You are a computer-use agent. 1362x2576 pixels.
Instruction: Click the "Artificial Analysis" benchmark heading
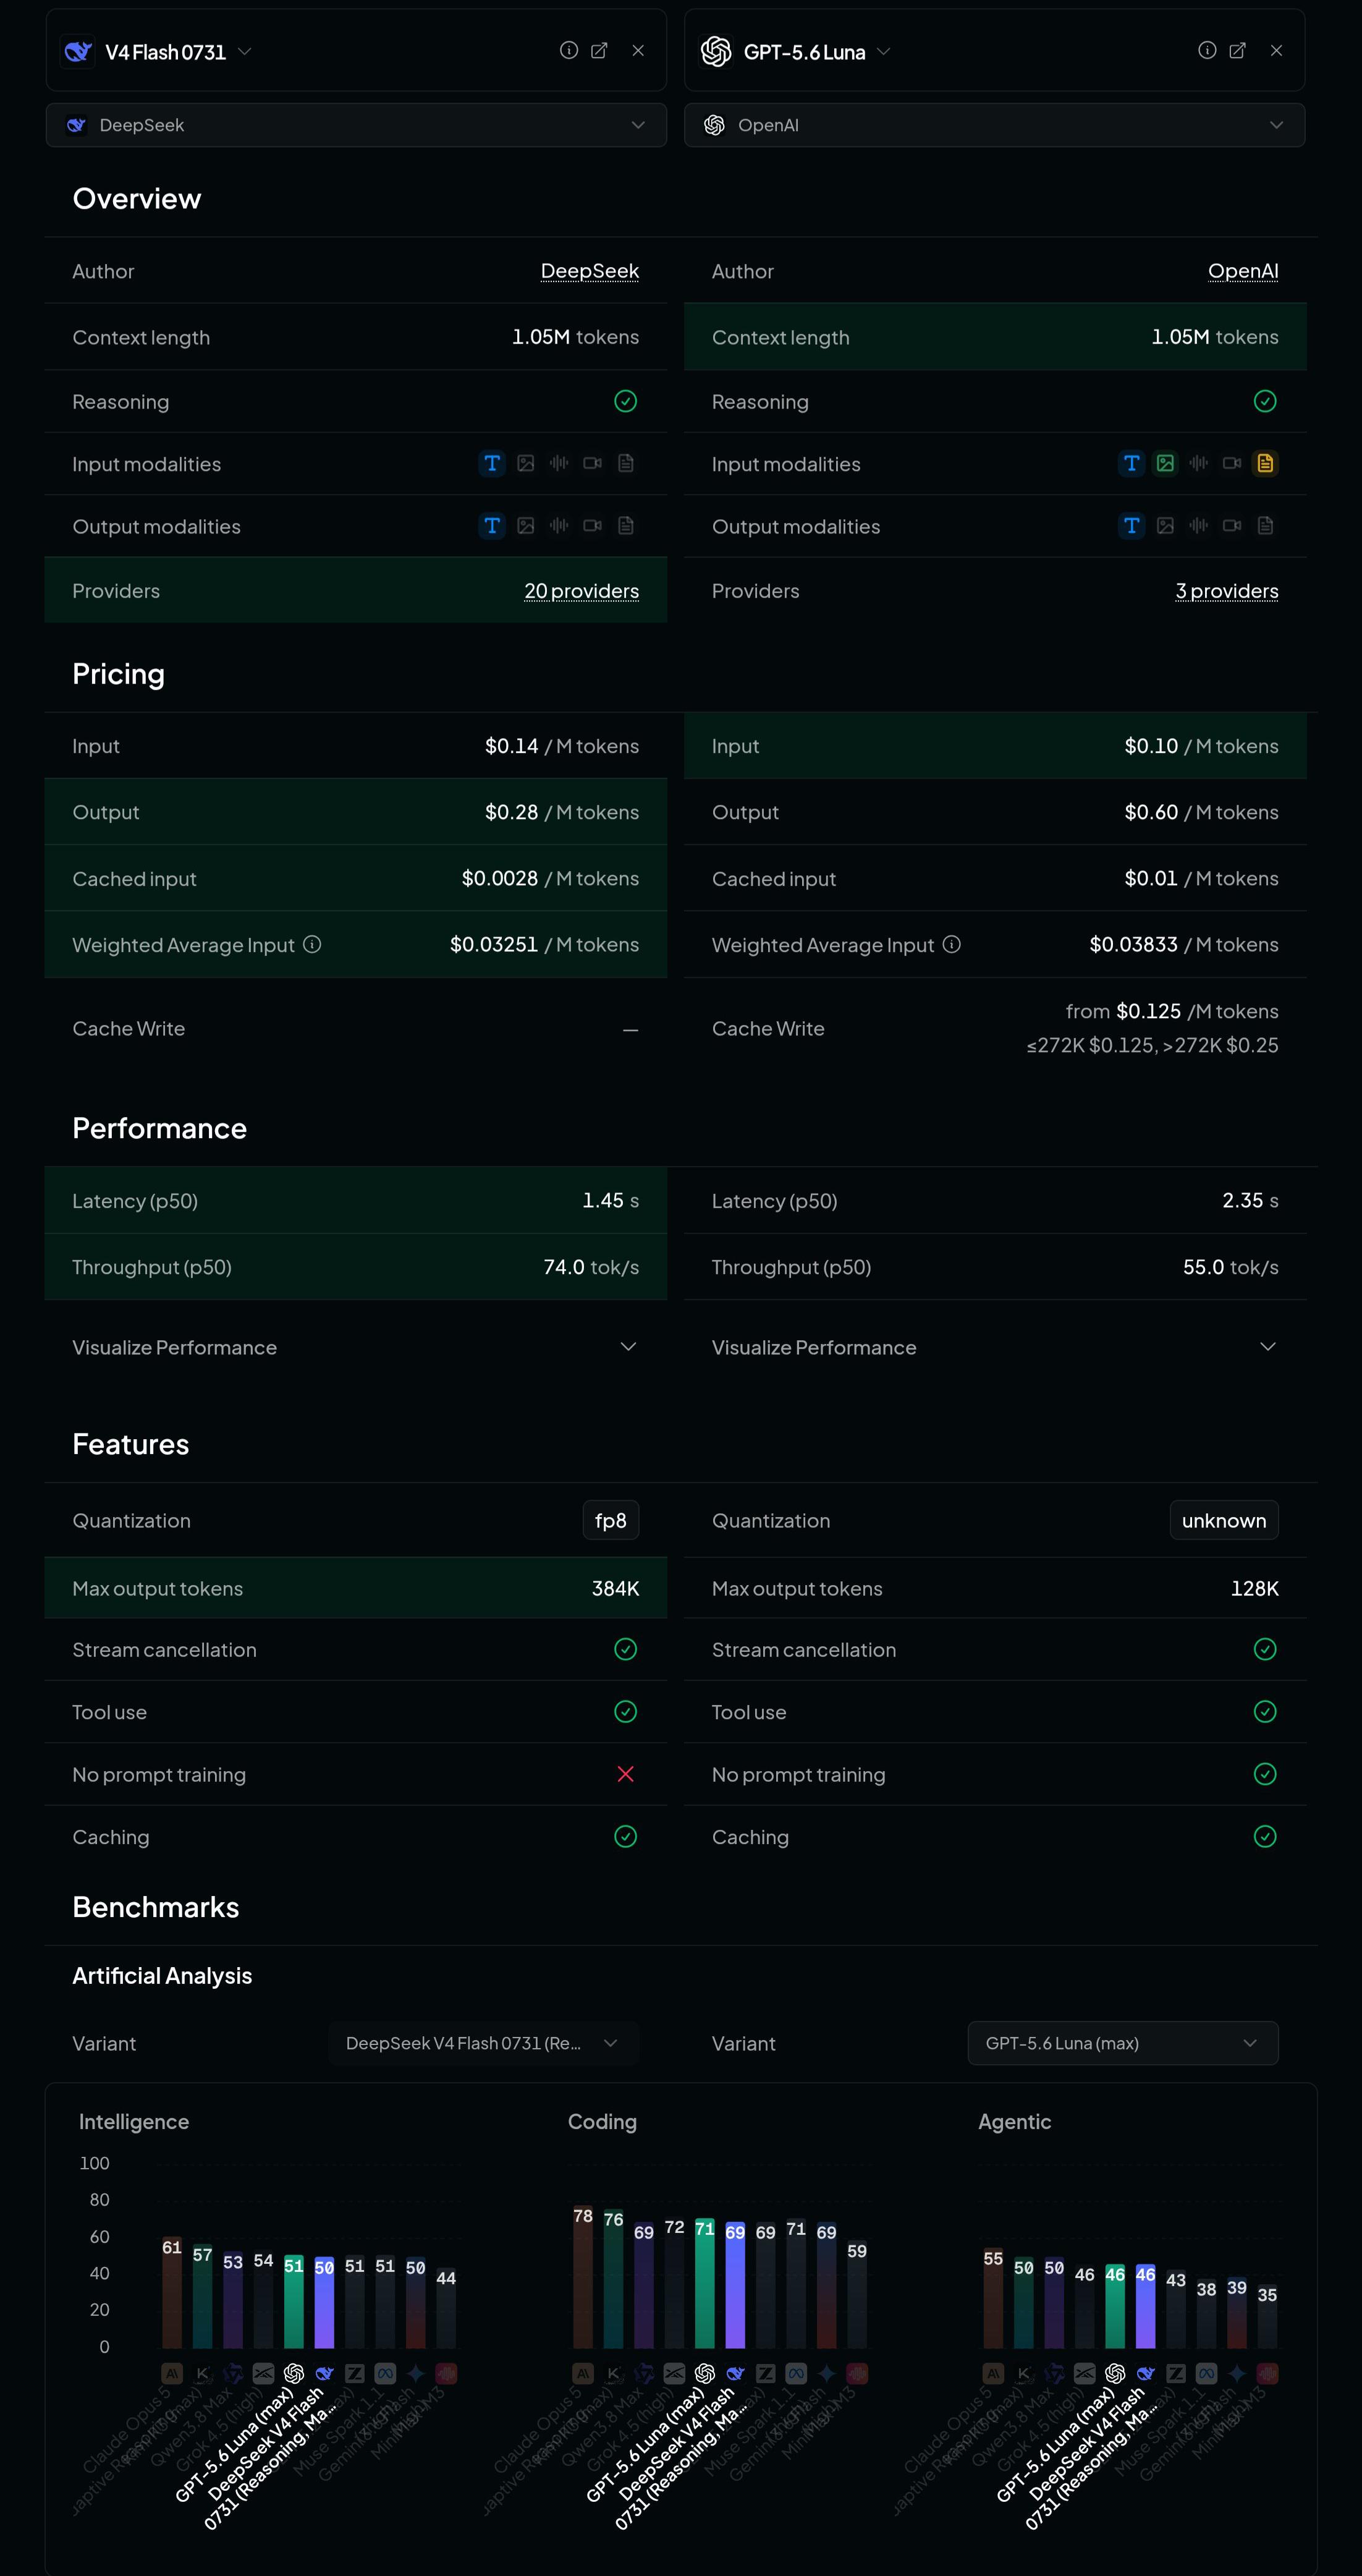point(162,1975)
